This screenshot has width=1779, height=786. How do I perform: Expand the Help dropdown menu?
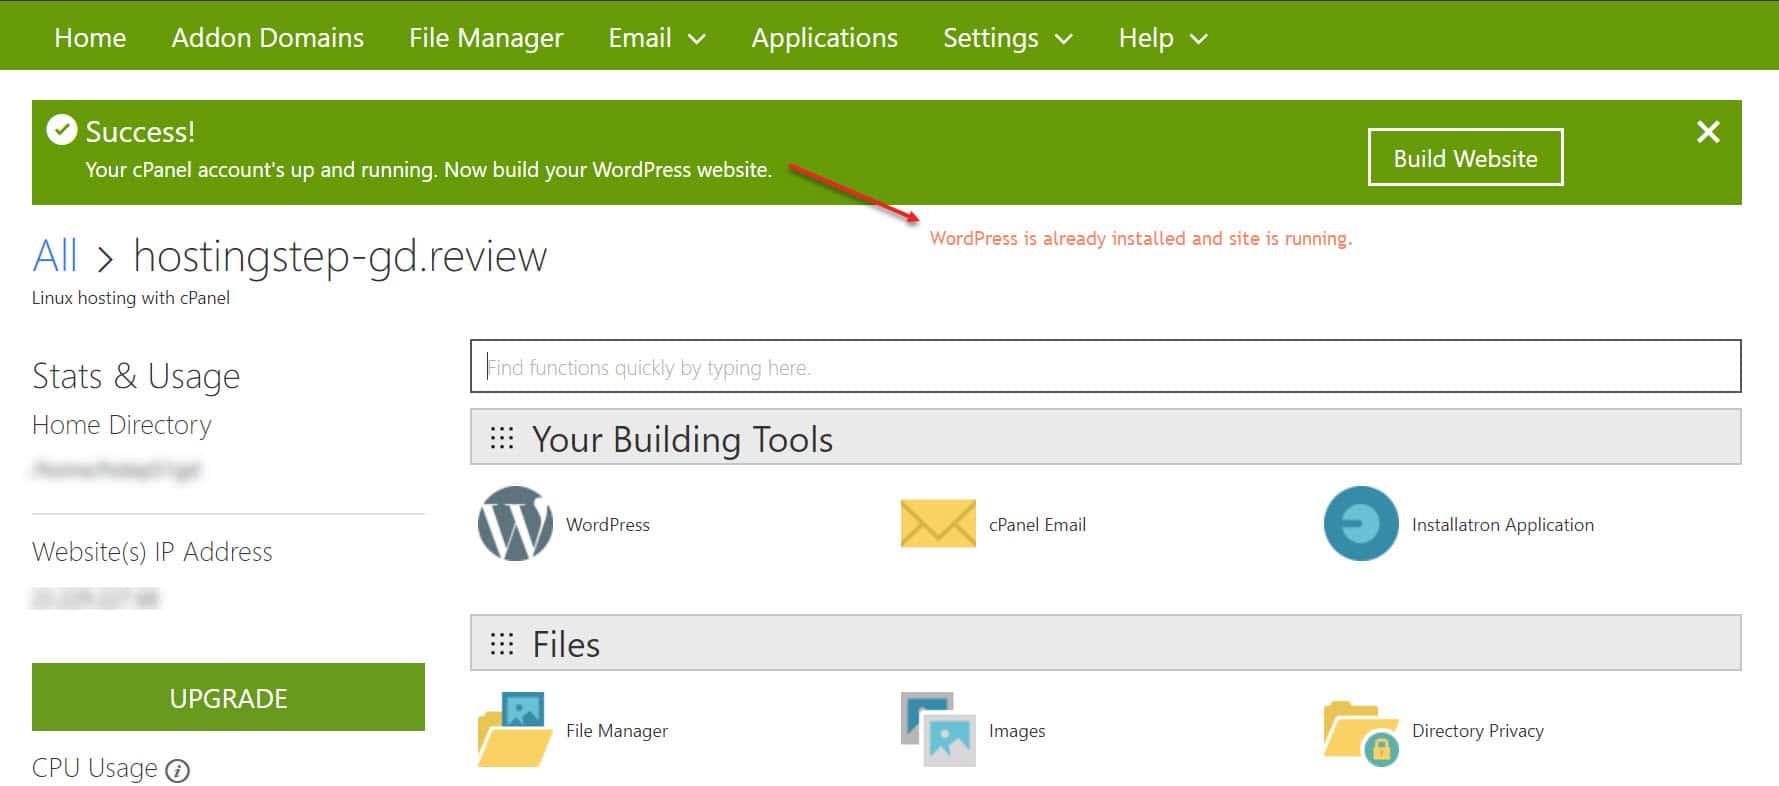(x=1163, y=38)
